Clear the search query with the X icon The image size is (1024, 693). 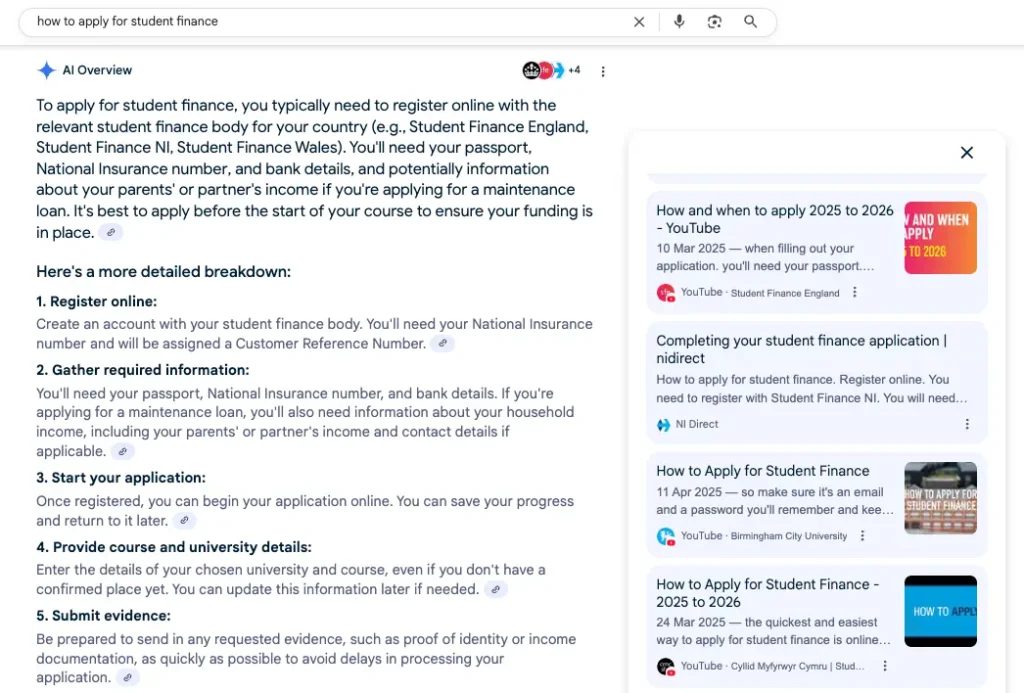coord(639,22)
